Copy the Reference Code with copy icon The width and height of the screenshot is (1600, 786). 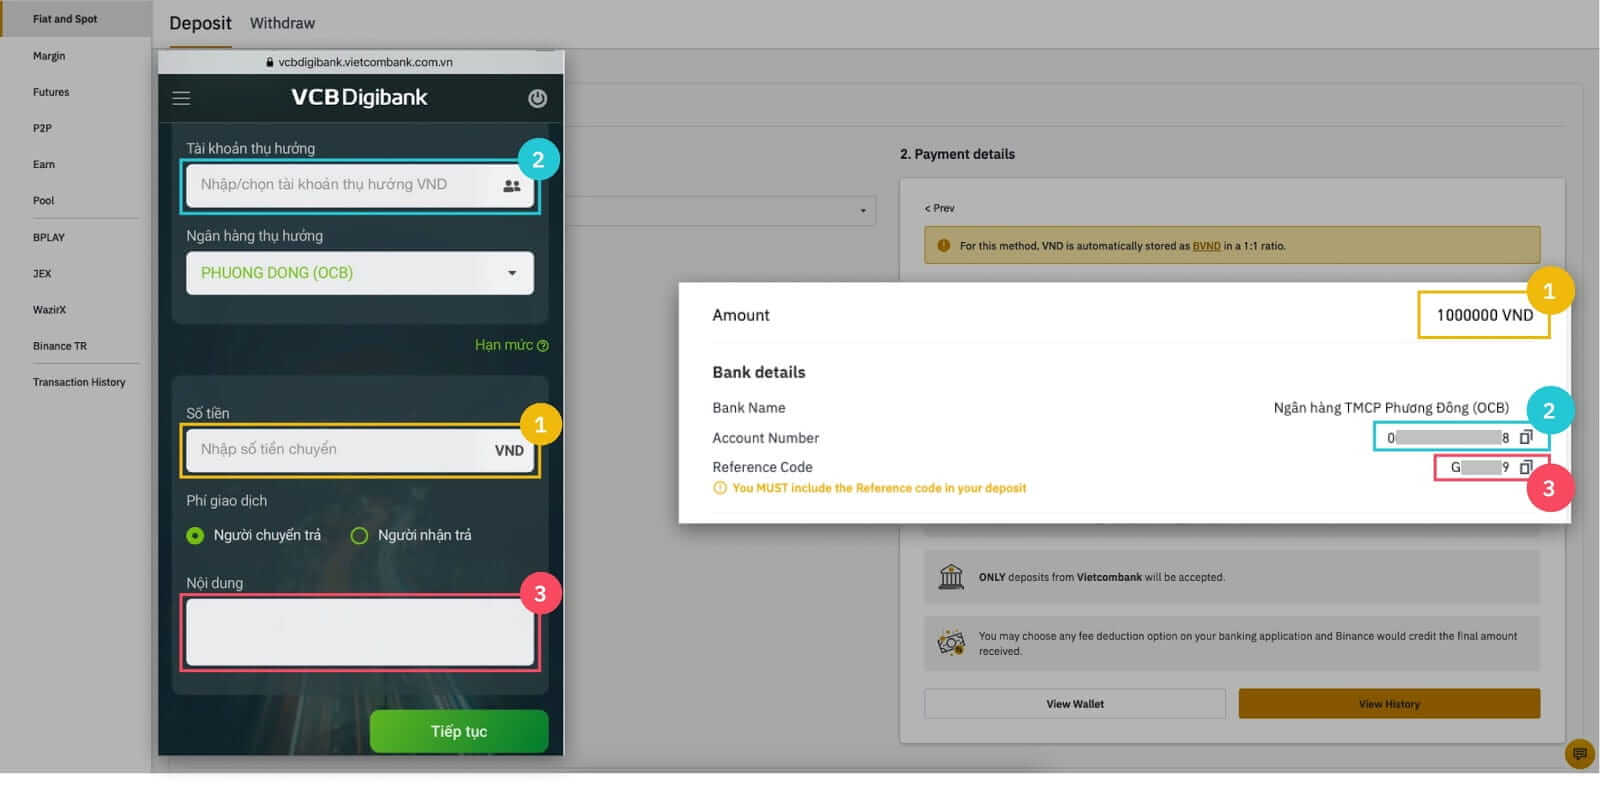click(1526, 467)
